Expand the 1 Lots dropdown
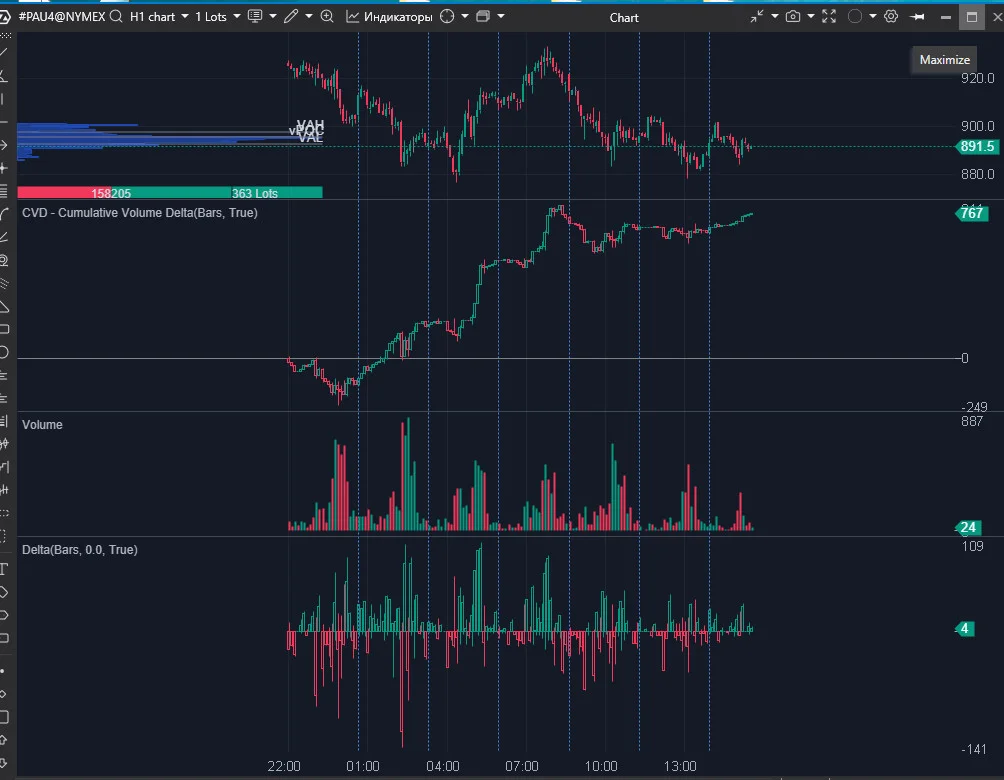Image resolution: width=1004 pixels, height=780 pixels. point(218,17)
